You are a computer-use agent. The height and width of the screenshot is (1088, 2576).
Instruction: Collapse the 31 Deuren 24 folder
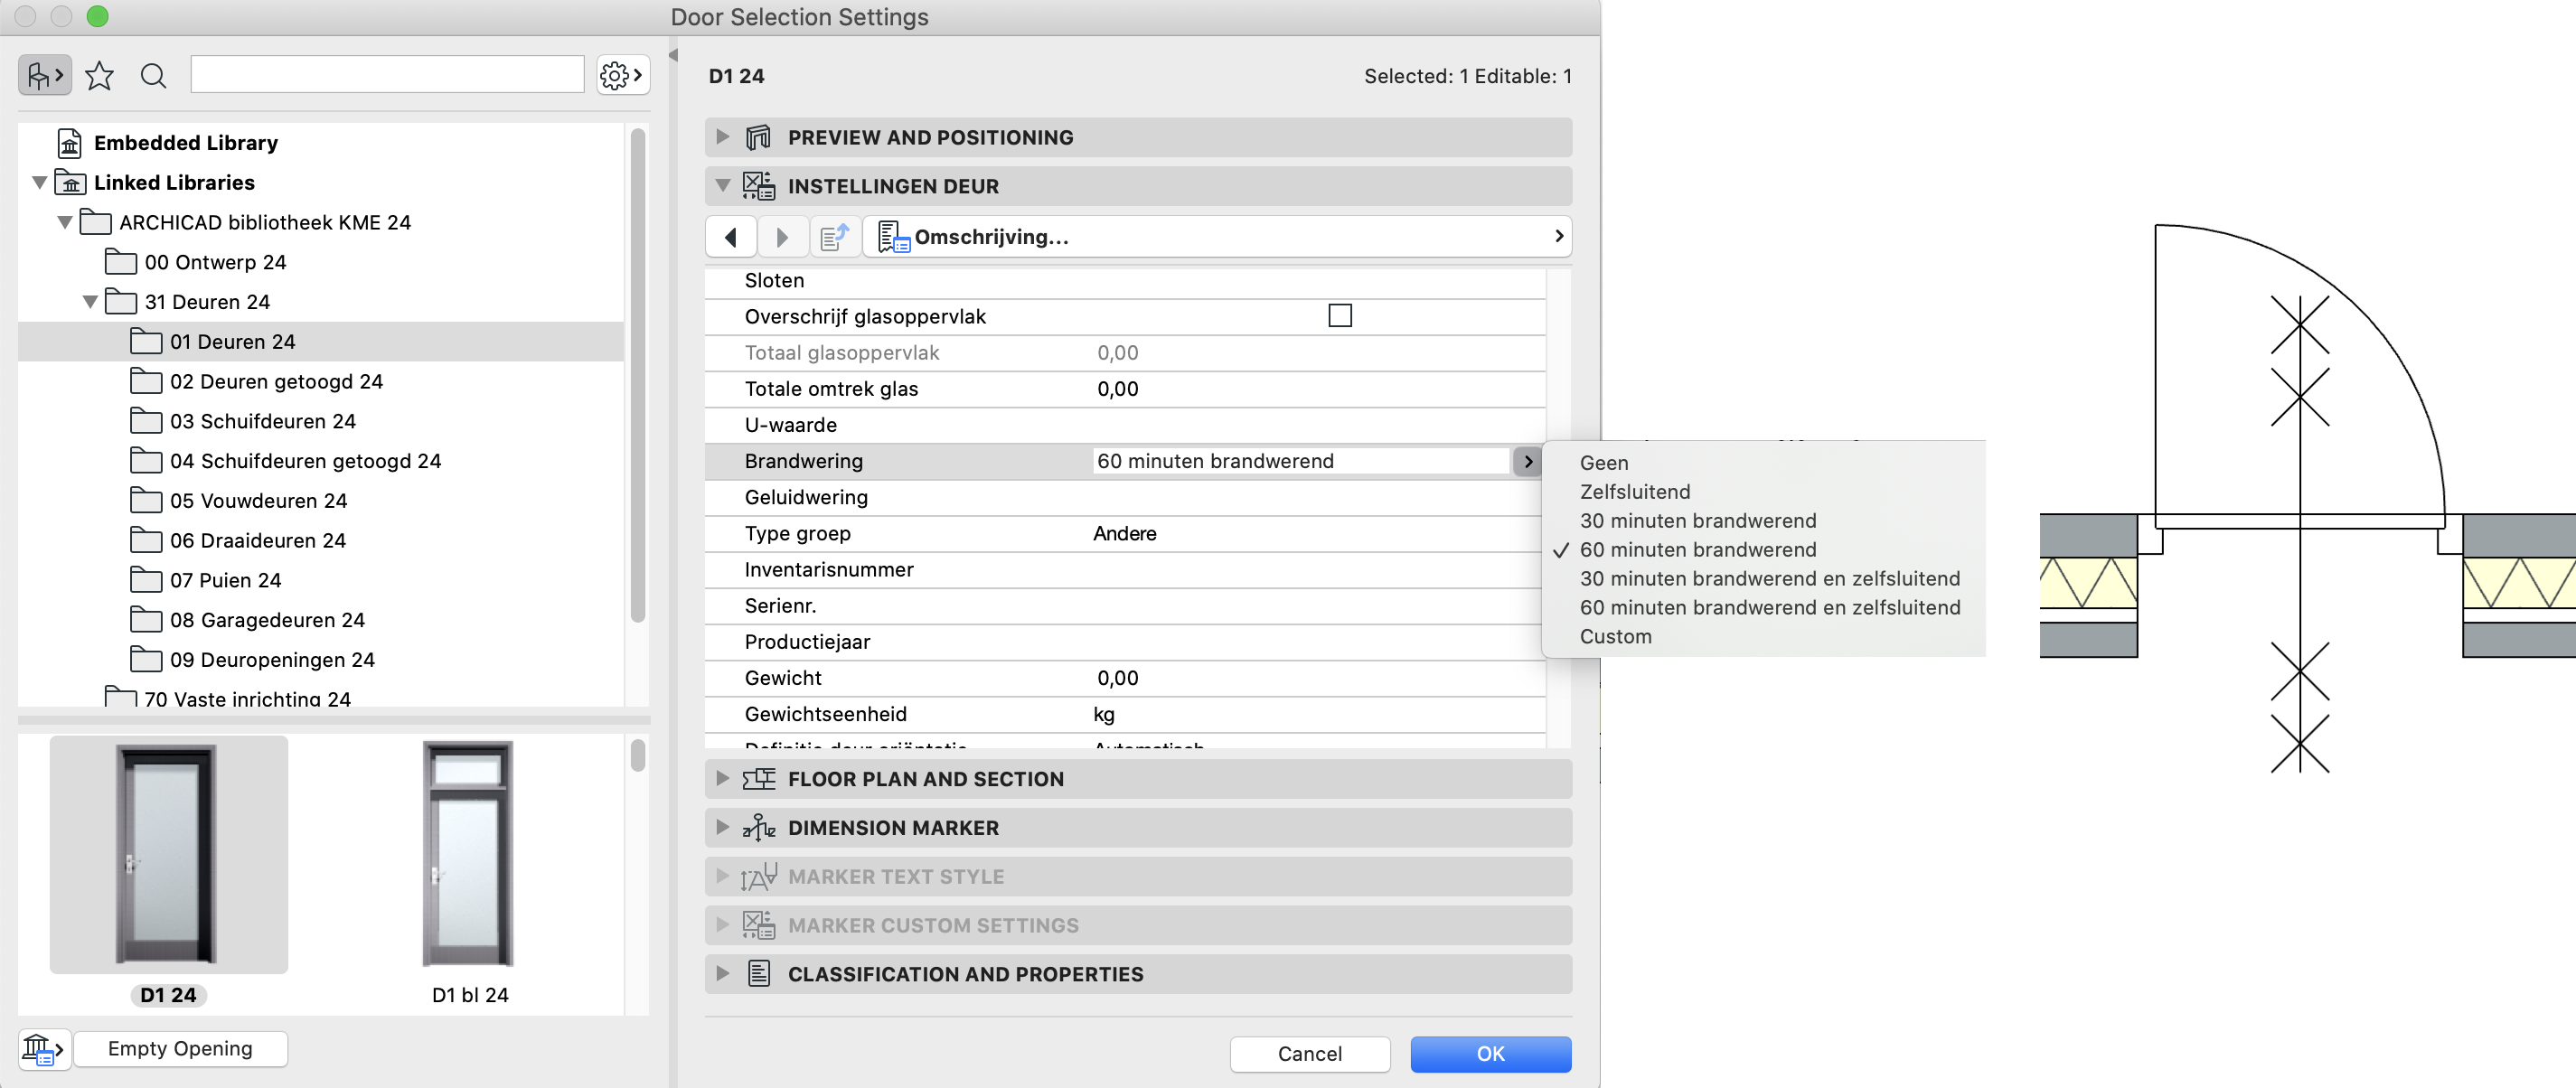(x=90, y=302)
